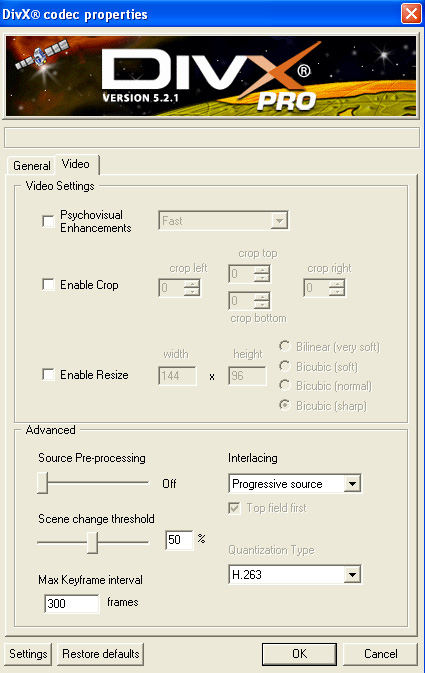Open the Settings button
Screen dimensions: 425x673
pos(28,654)
